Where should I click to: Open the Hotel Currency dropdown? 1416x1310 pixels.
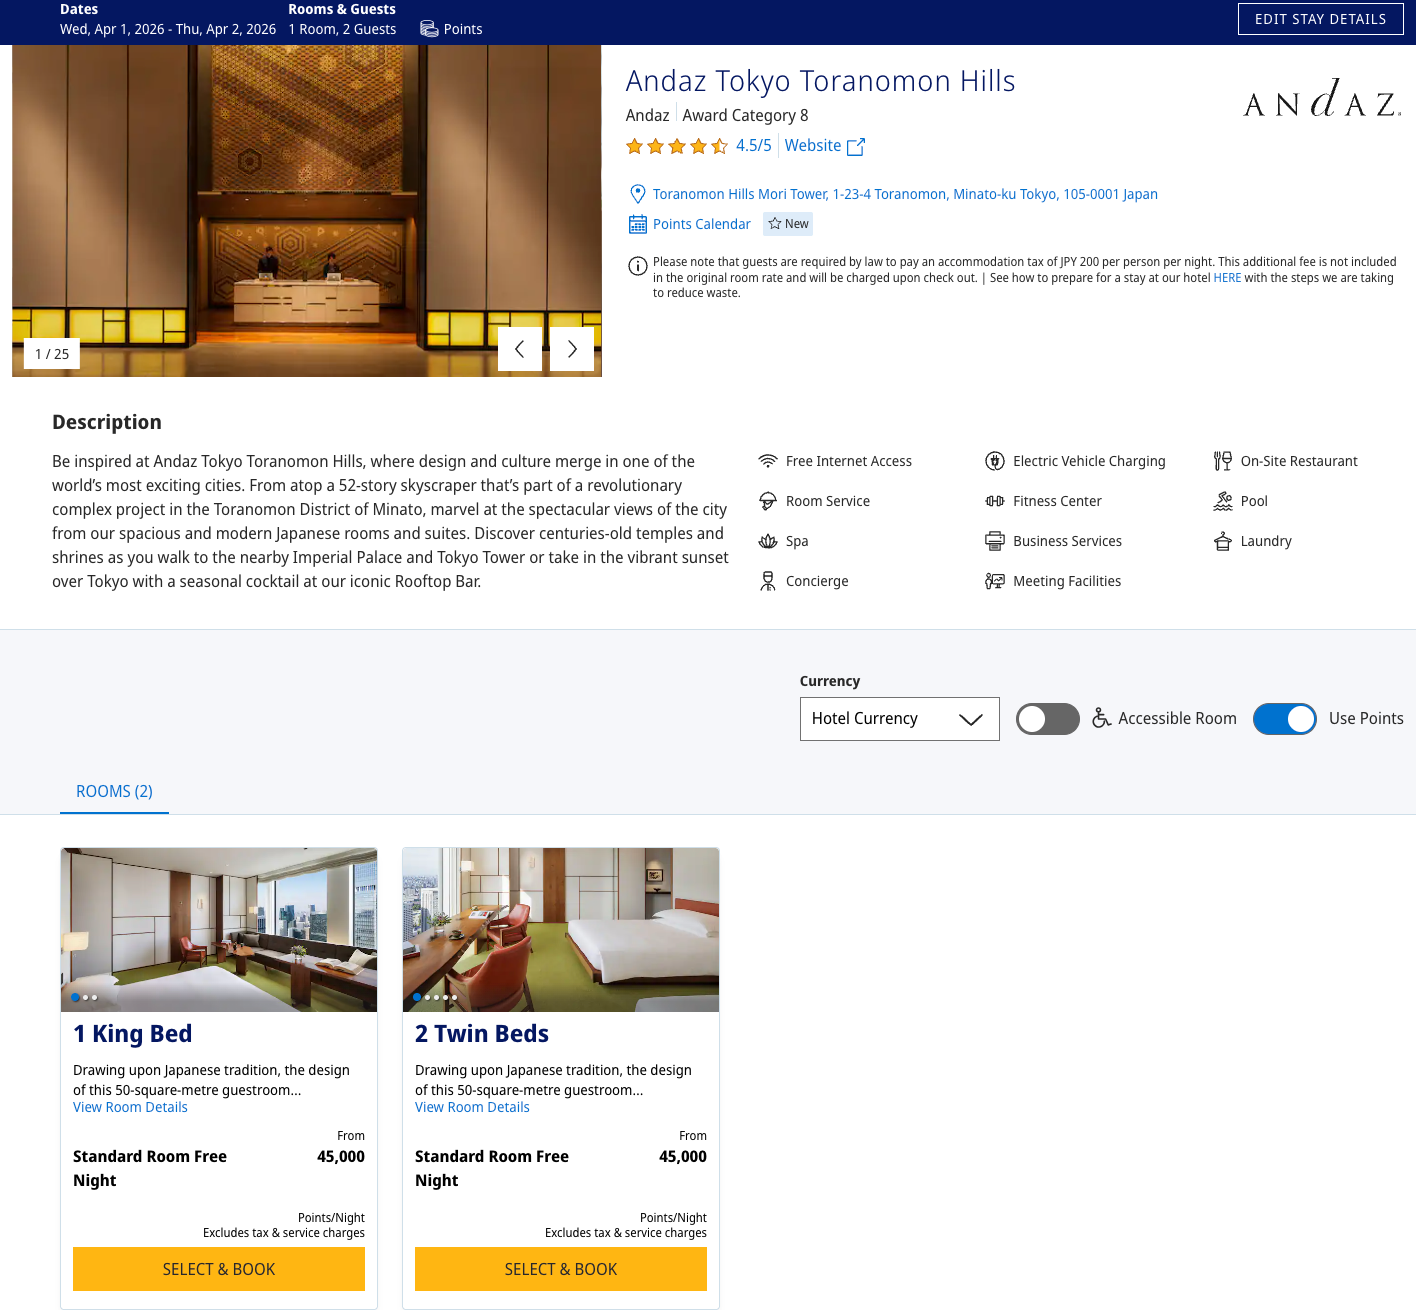pyautogui.click(x=899, y=718)
